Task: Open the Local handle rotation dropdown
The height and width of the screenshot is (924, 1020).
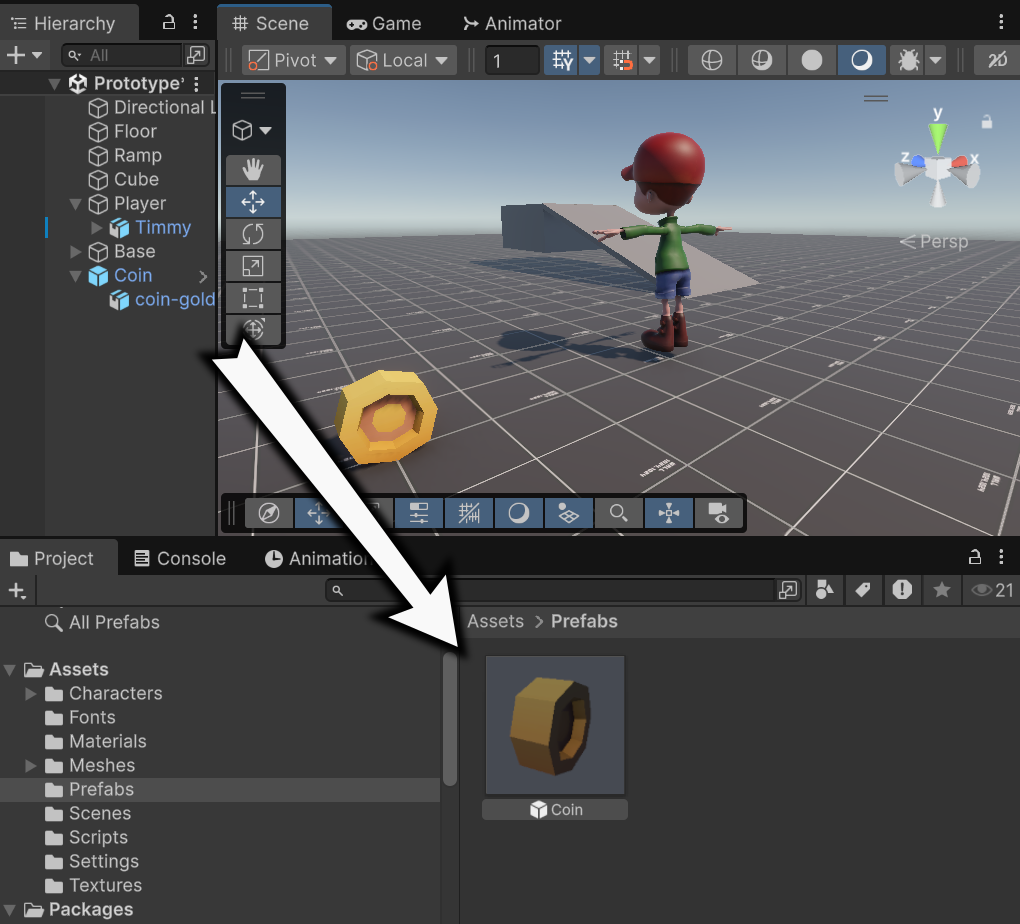Action: [x=403, y=61]
